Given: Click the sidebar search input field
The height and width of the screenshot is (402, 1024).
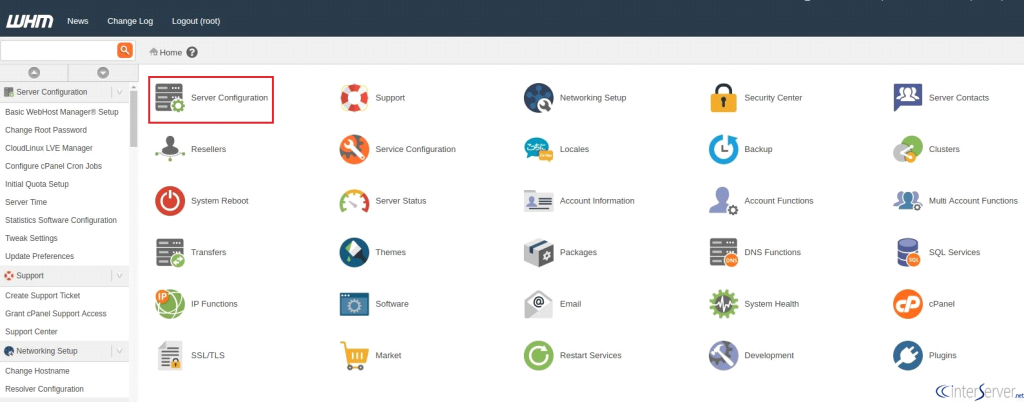Looking at the screenshot, I should click(x=59, y=50).
